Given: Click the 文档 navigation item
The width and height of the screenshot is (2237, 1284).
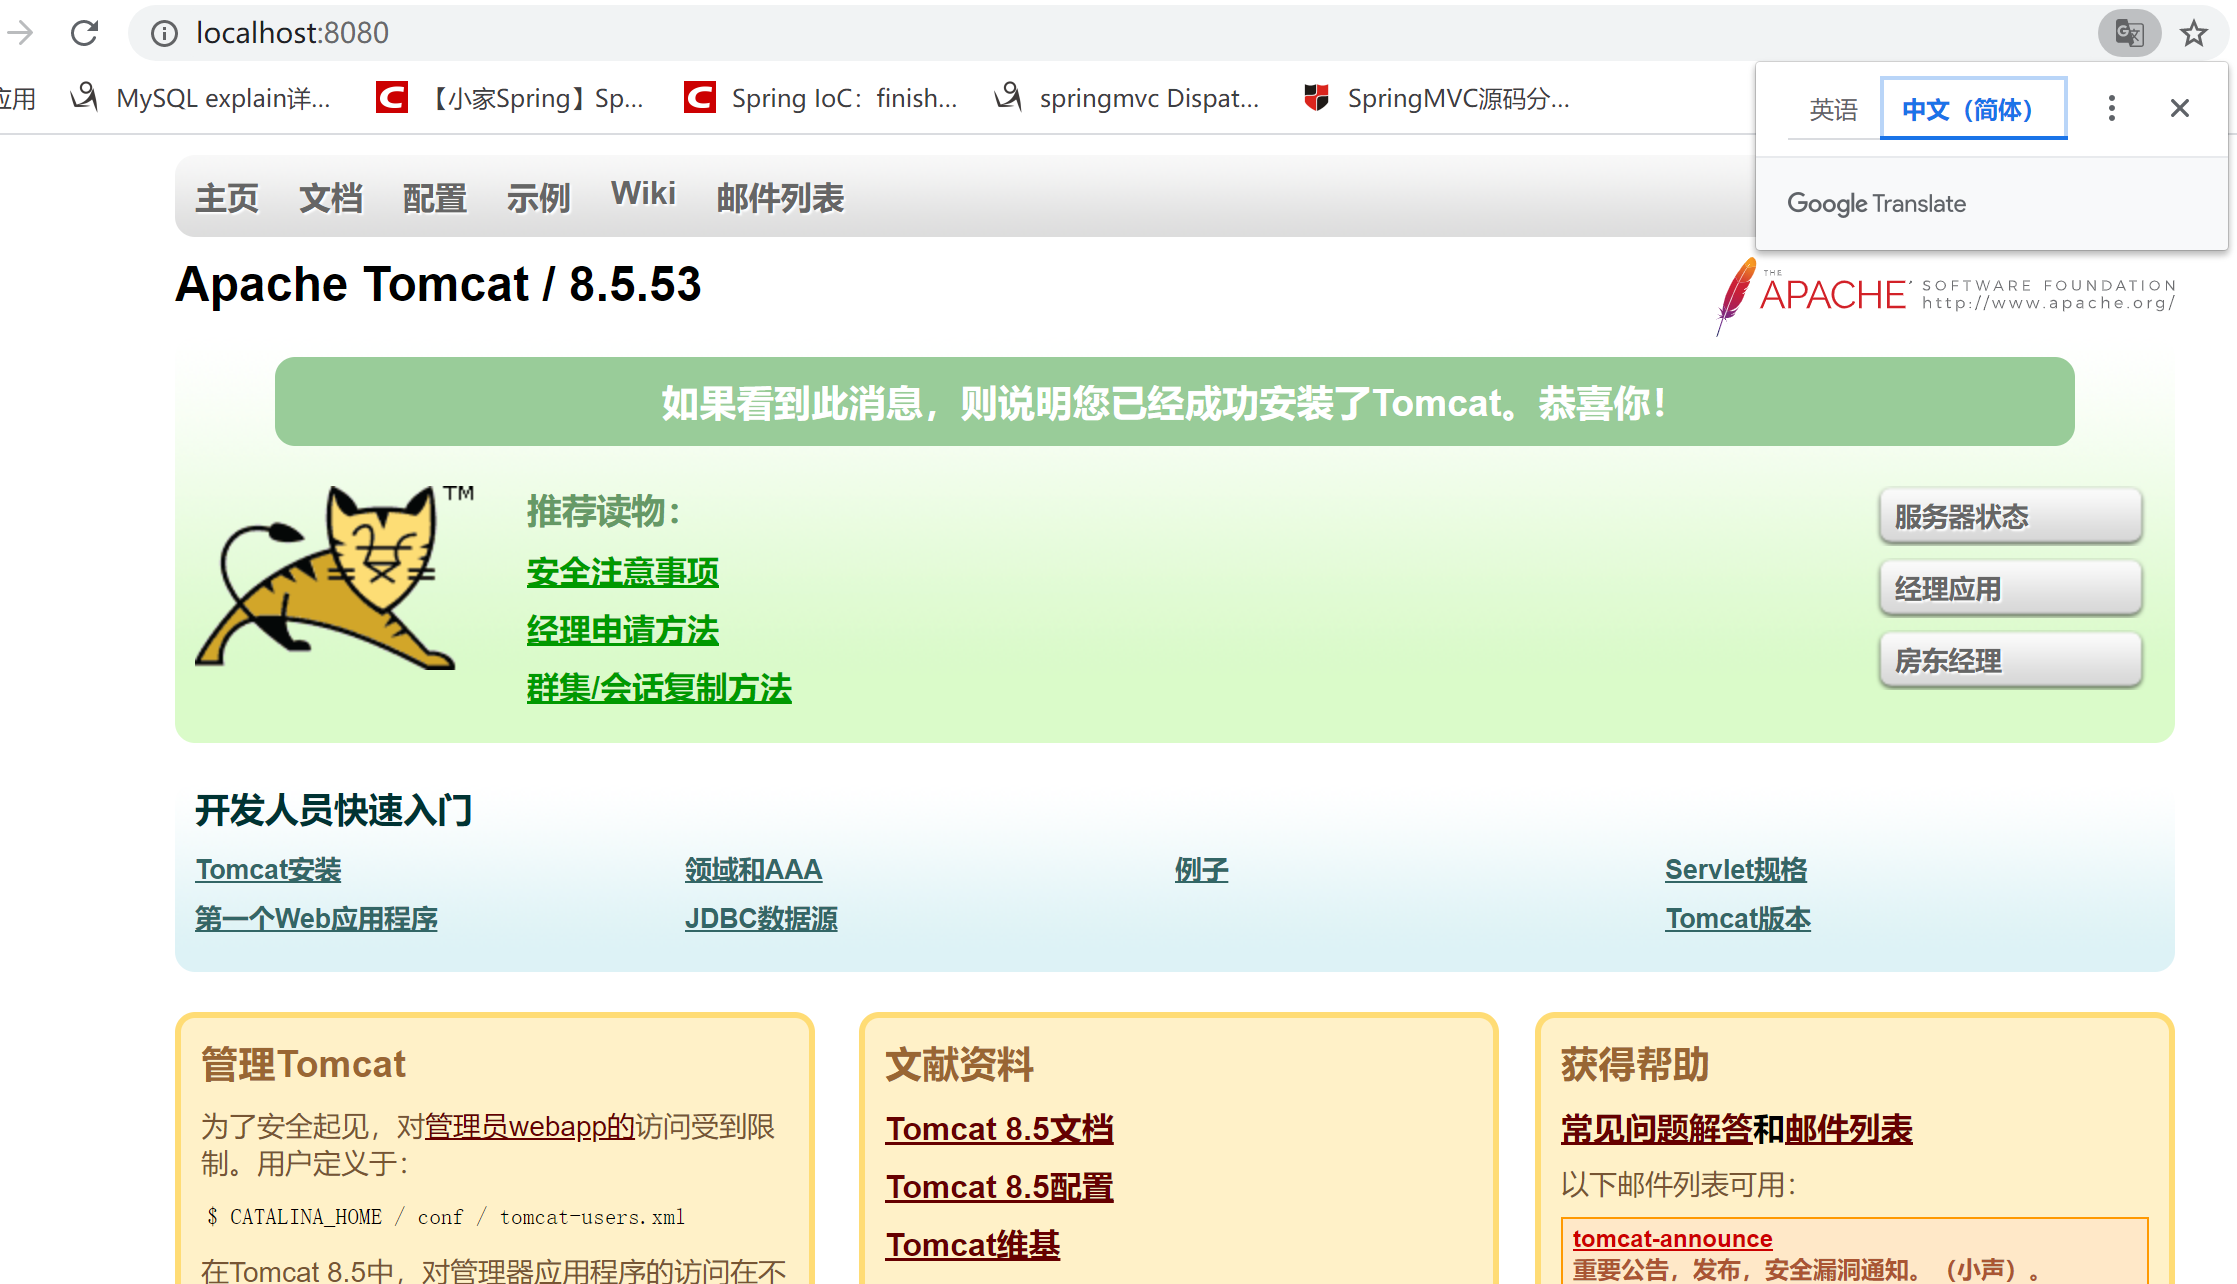Looking at the screenshot, I should (x=331, y=197).
